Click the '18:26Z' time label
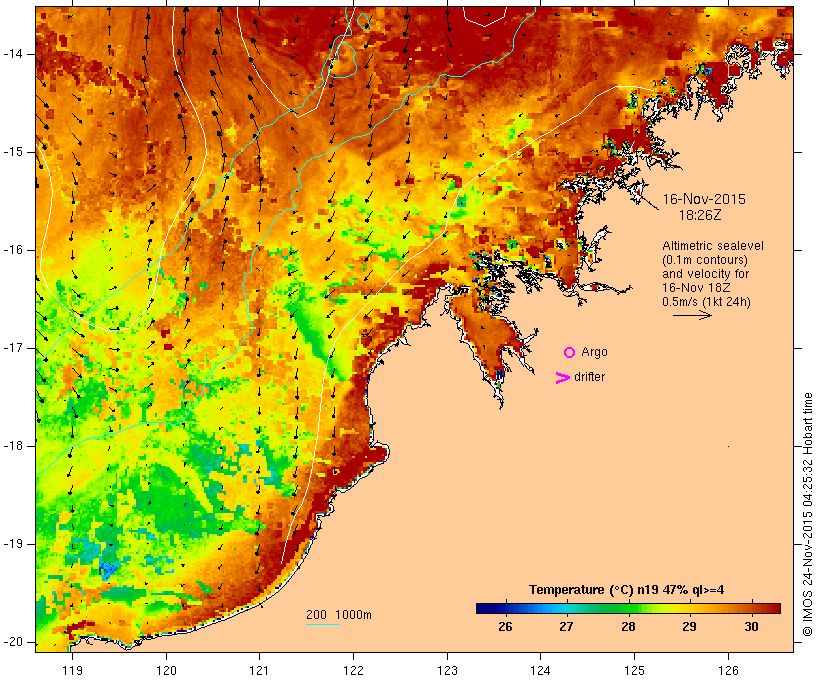This screenshot has height=680, width=820. pyautogui.click(x=700, y=215)
